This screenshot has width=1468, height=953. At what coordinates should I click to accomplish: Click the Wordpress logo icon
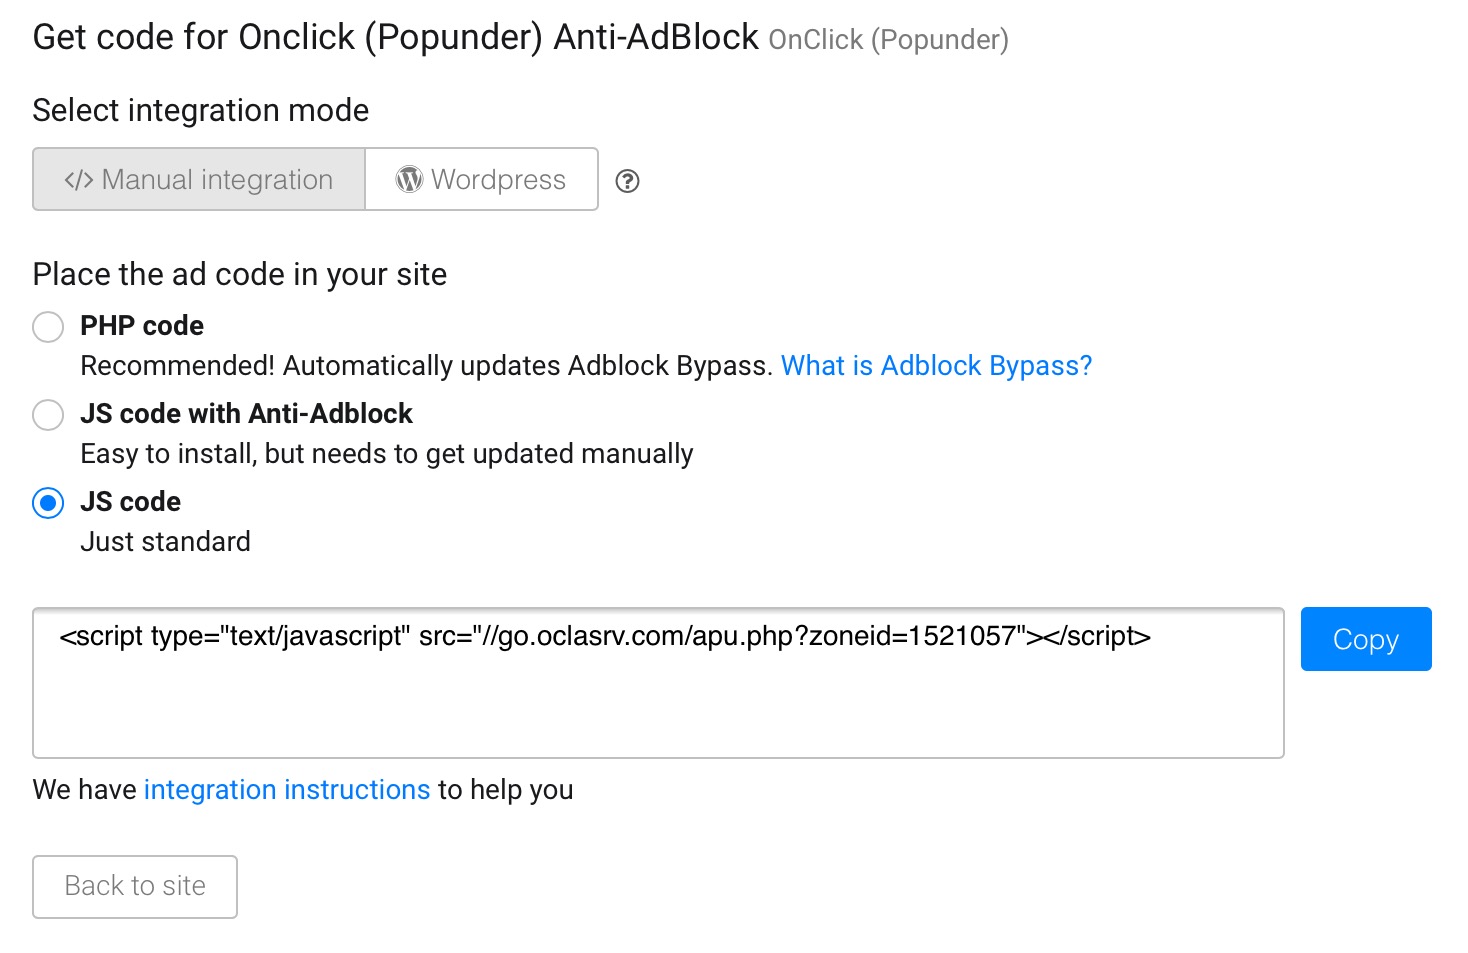click(x=409, y=179)
